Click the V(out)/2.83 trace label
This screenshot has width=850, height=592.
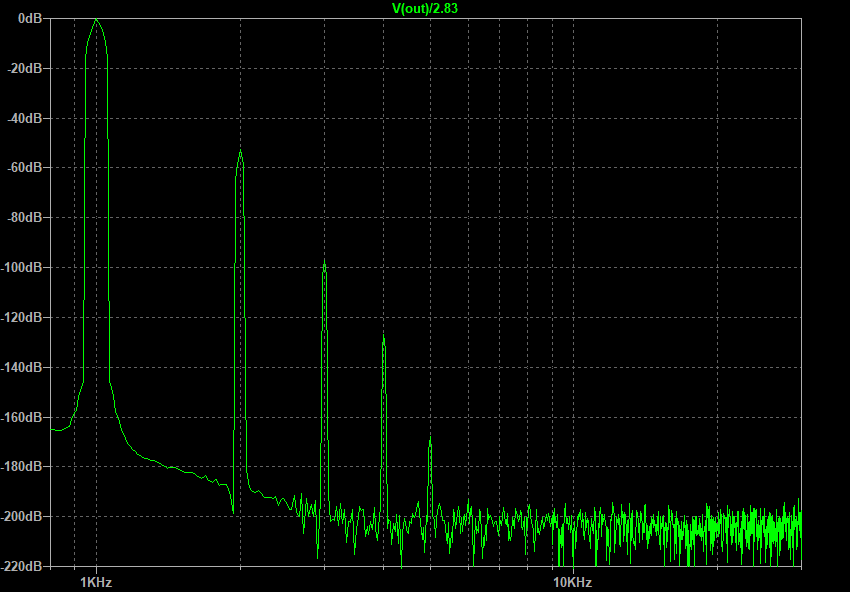(426, 8)
